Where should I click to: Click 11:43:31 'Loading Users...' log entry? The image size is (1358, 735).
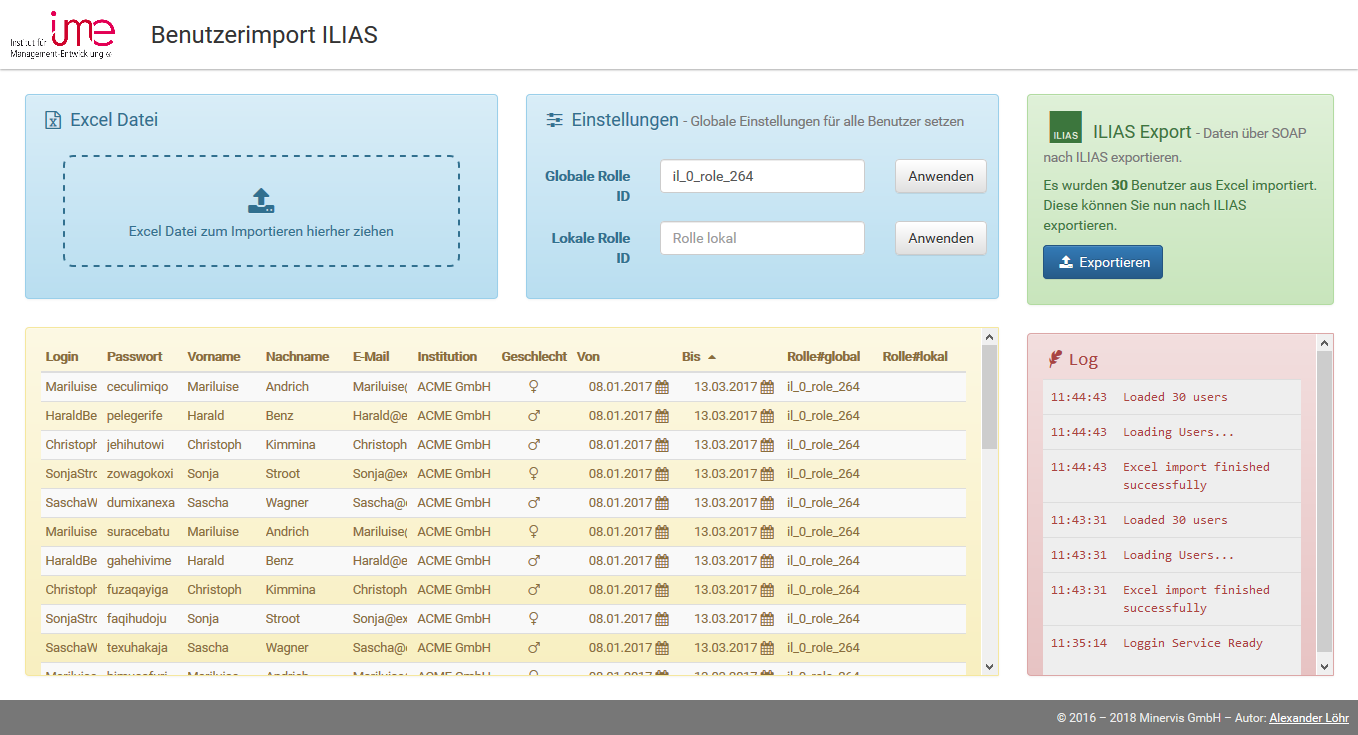click(x=1172, y=555)
